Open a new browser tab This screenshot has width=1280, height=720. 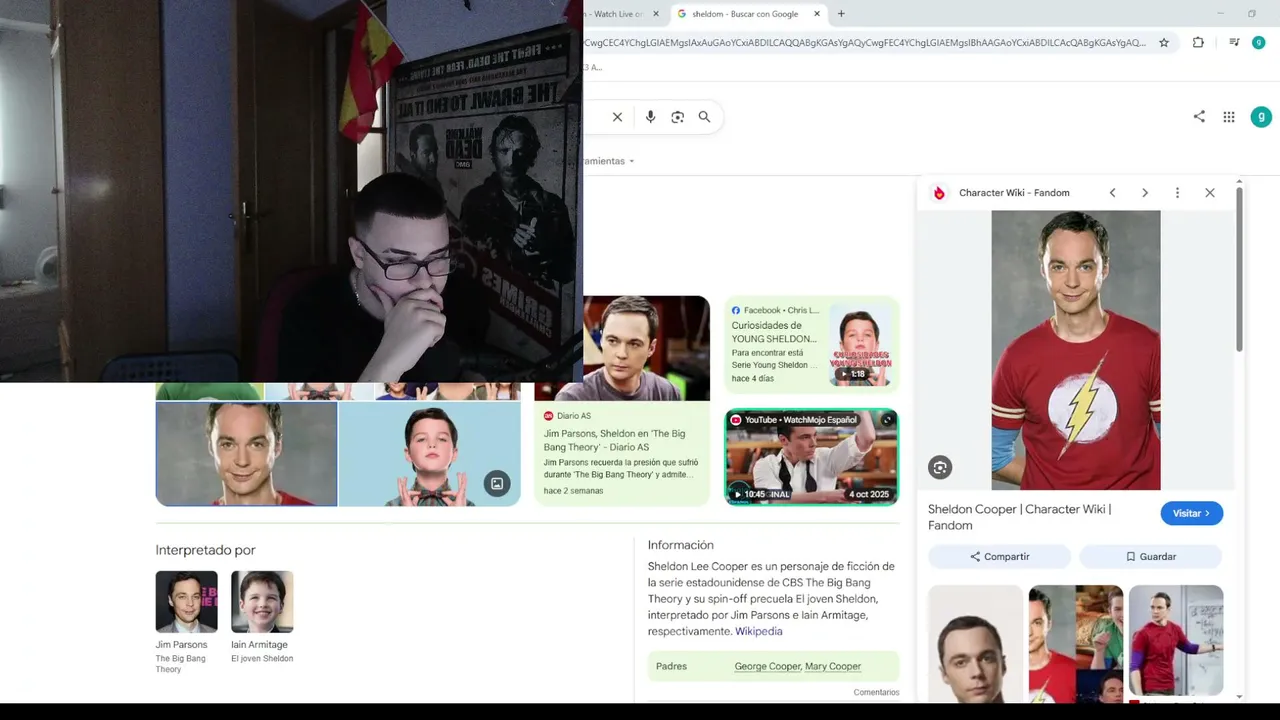coord(841,14)
